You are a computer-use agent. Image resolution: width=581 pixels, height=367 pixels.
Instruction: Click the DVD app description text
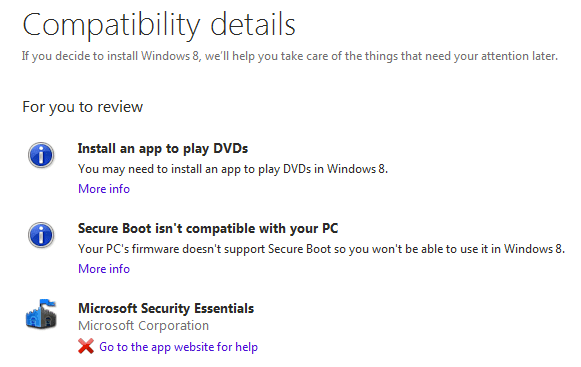[233, 169]
